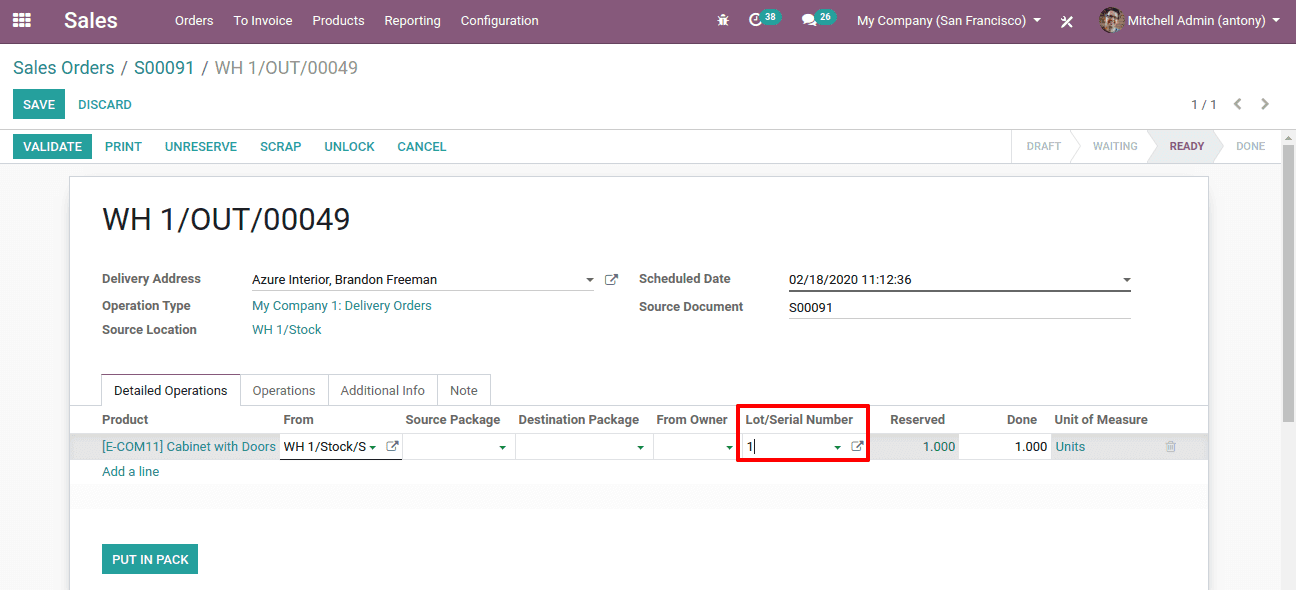Image resolution: width=1296 pixels, height=590 pixels.
Task: Switch to the Operations tab
Action: point(284,390)
